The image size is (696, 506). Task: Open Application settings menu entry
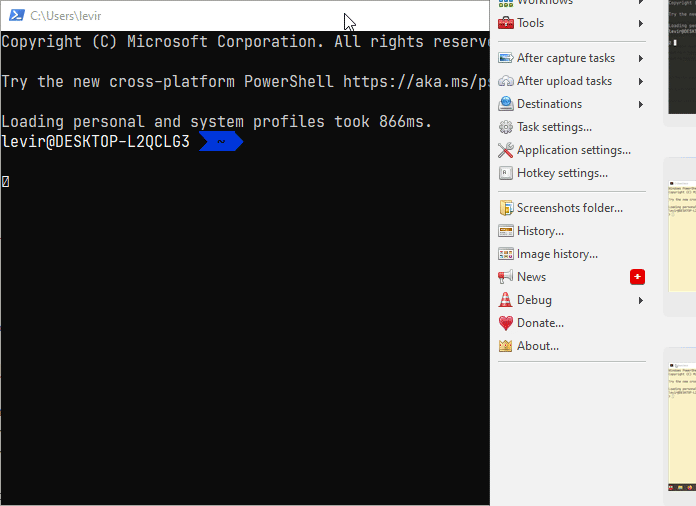click(x=572, y=150)
